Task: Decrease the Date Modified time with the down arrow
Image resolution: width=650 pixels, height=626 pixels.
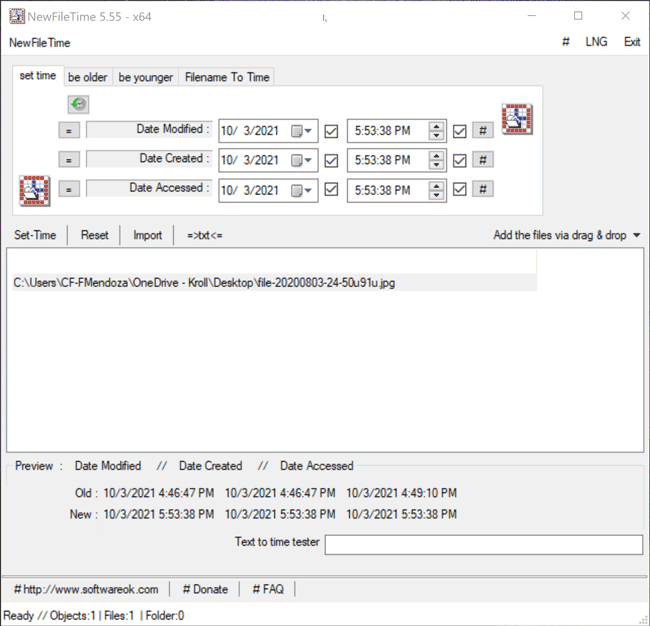Action: coord(436,136)
